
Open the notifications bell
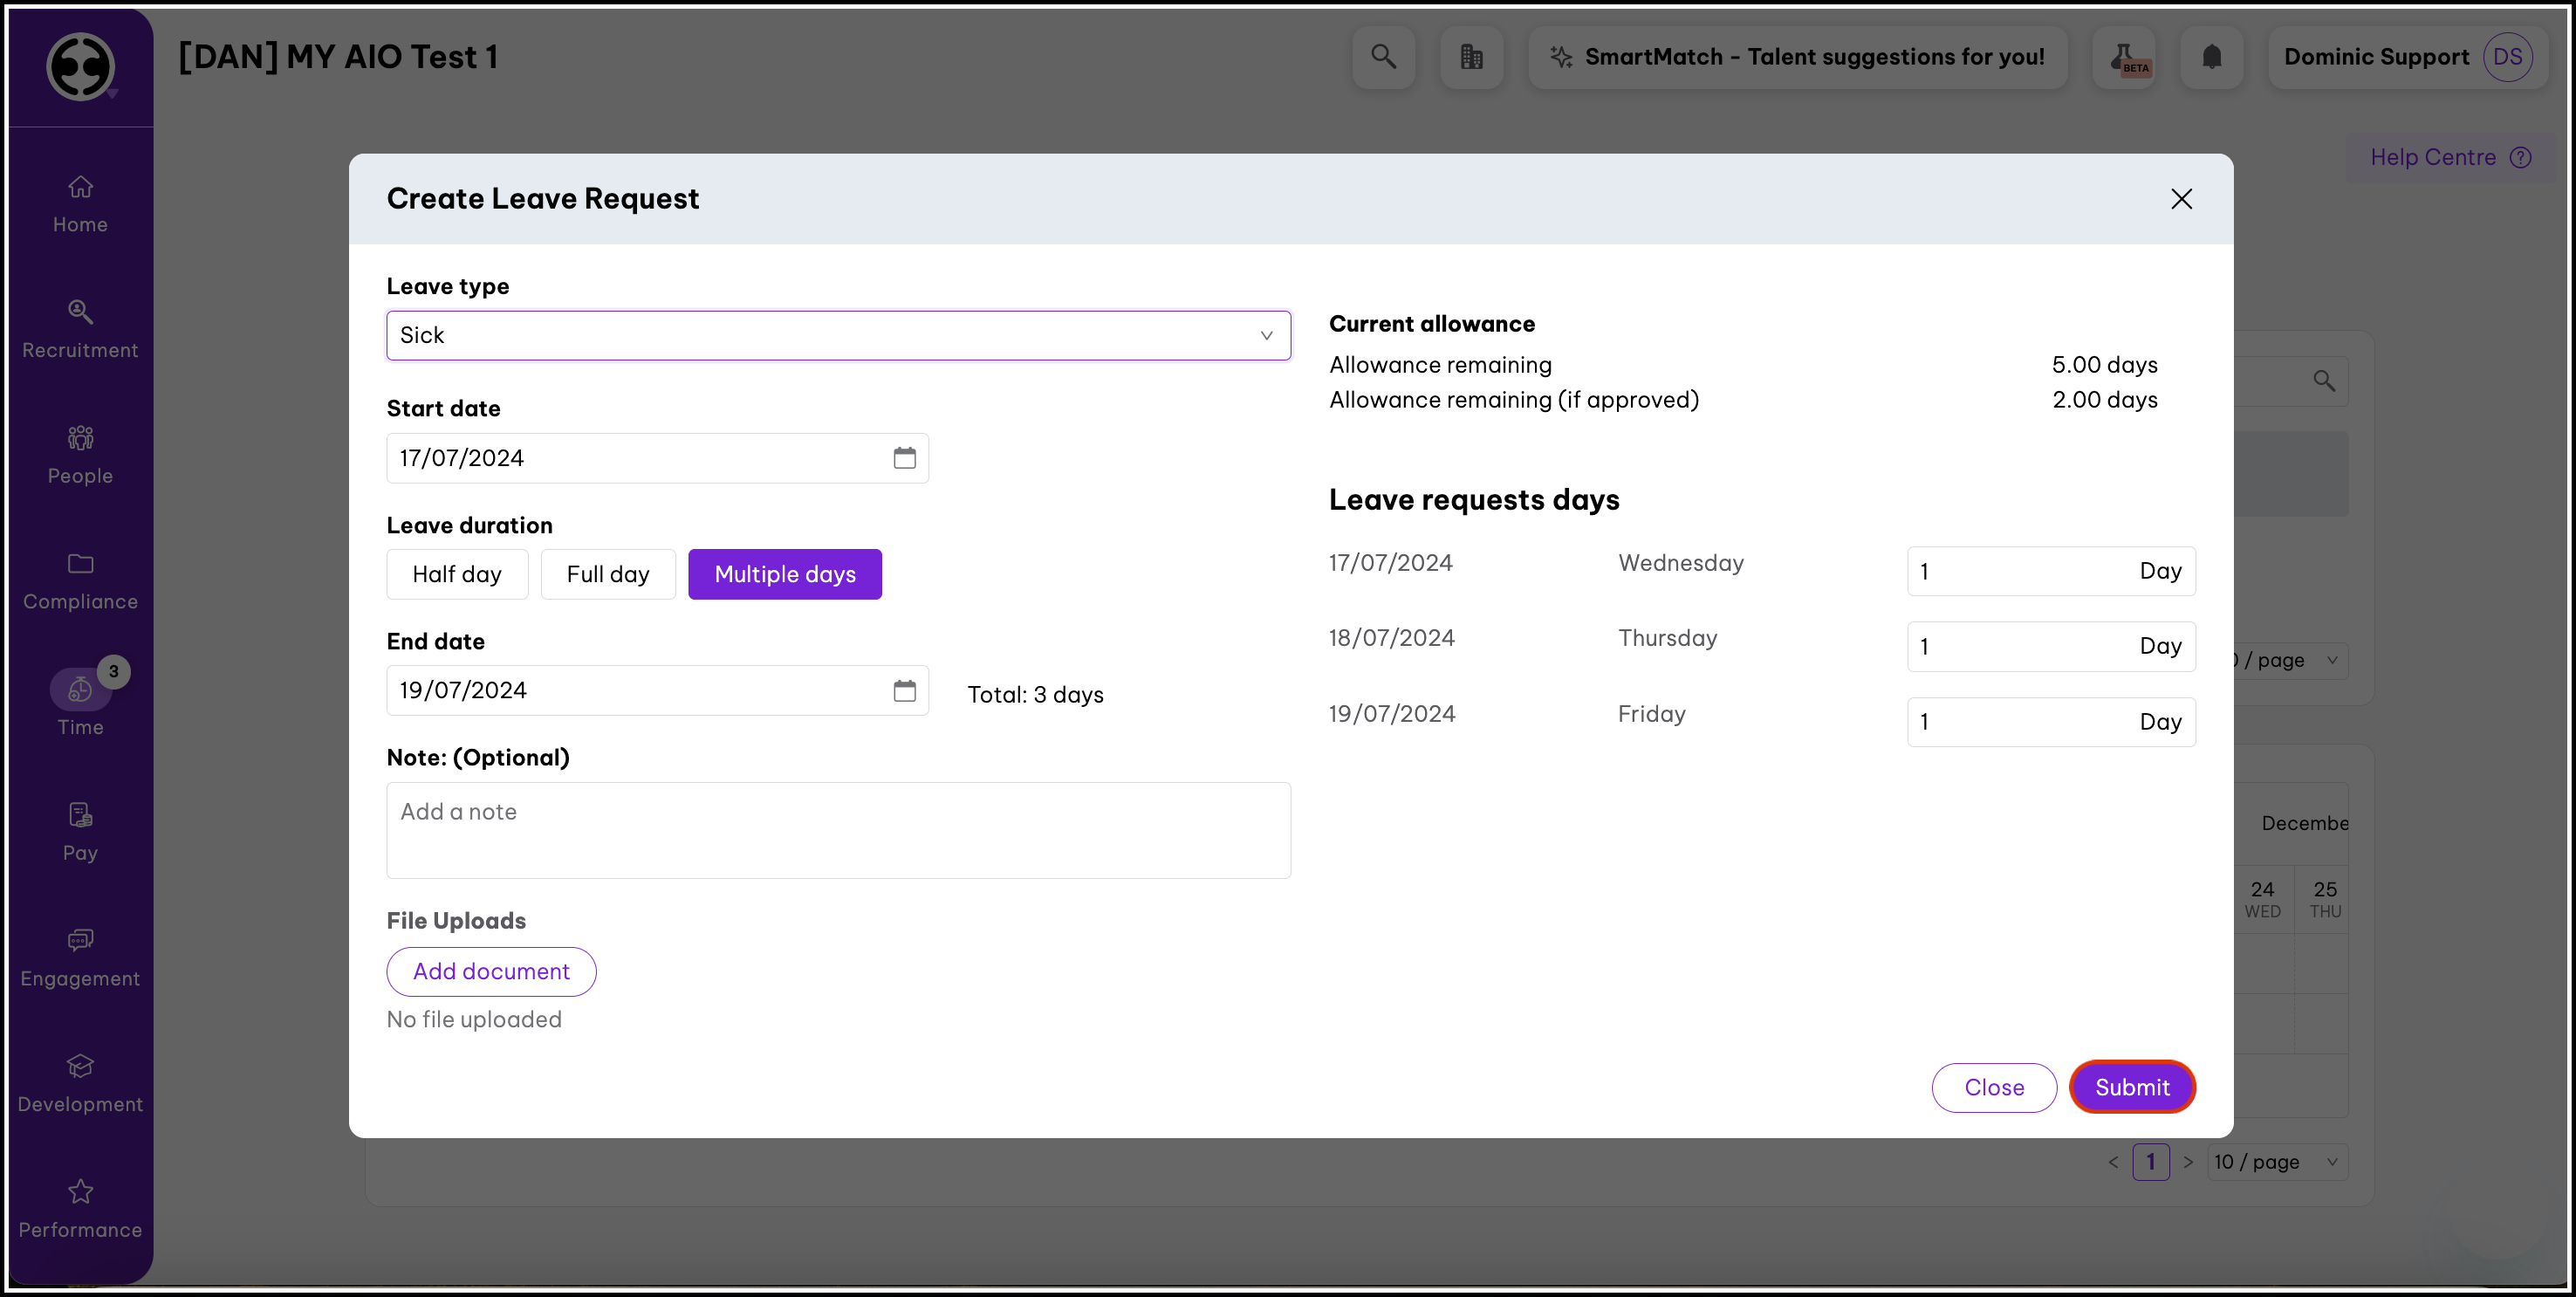(x=2211, y=57)
